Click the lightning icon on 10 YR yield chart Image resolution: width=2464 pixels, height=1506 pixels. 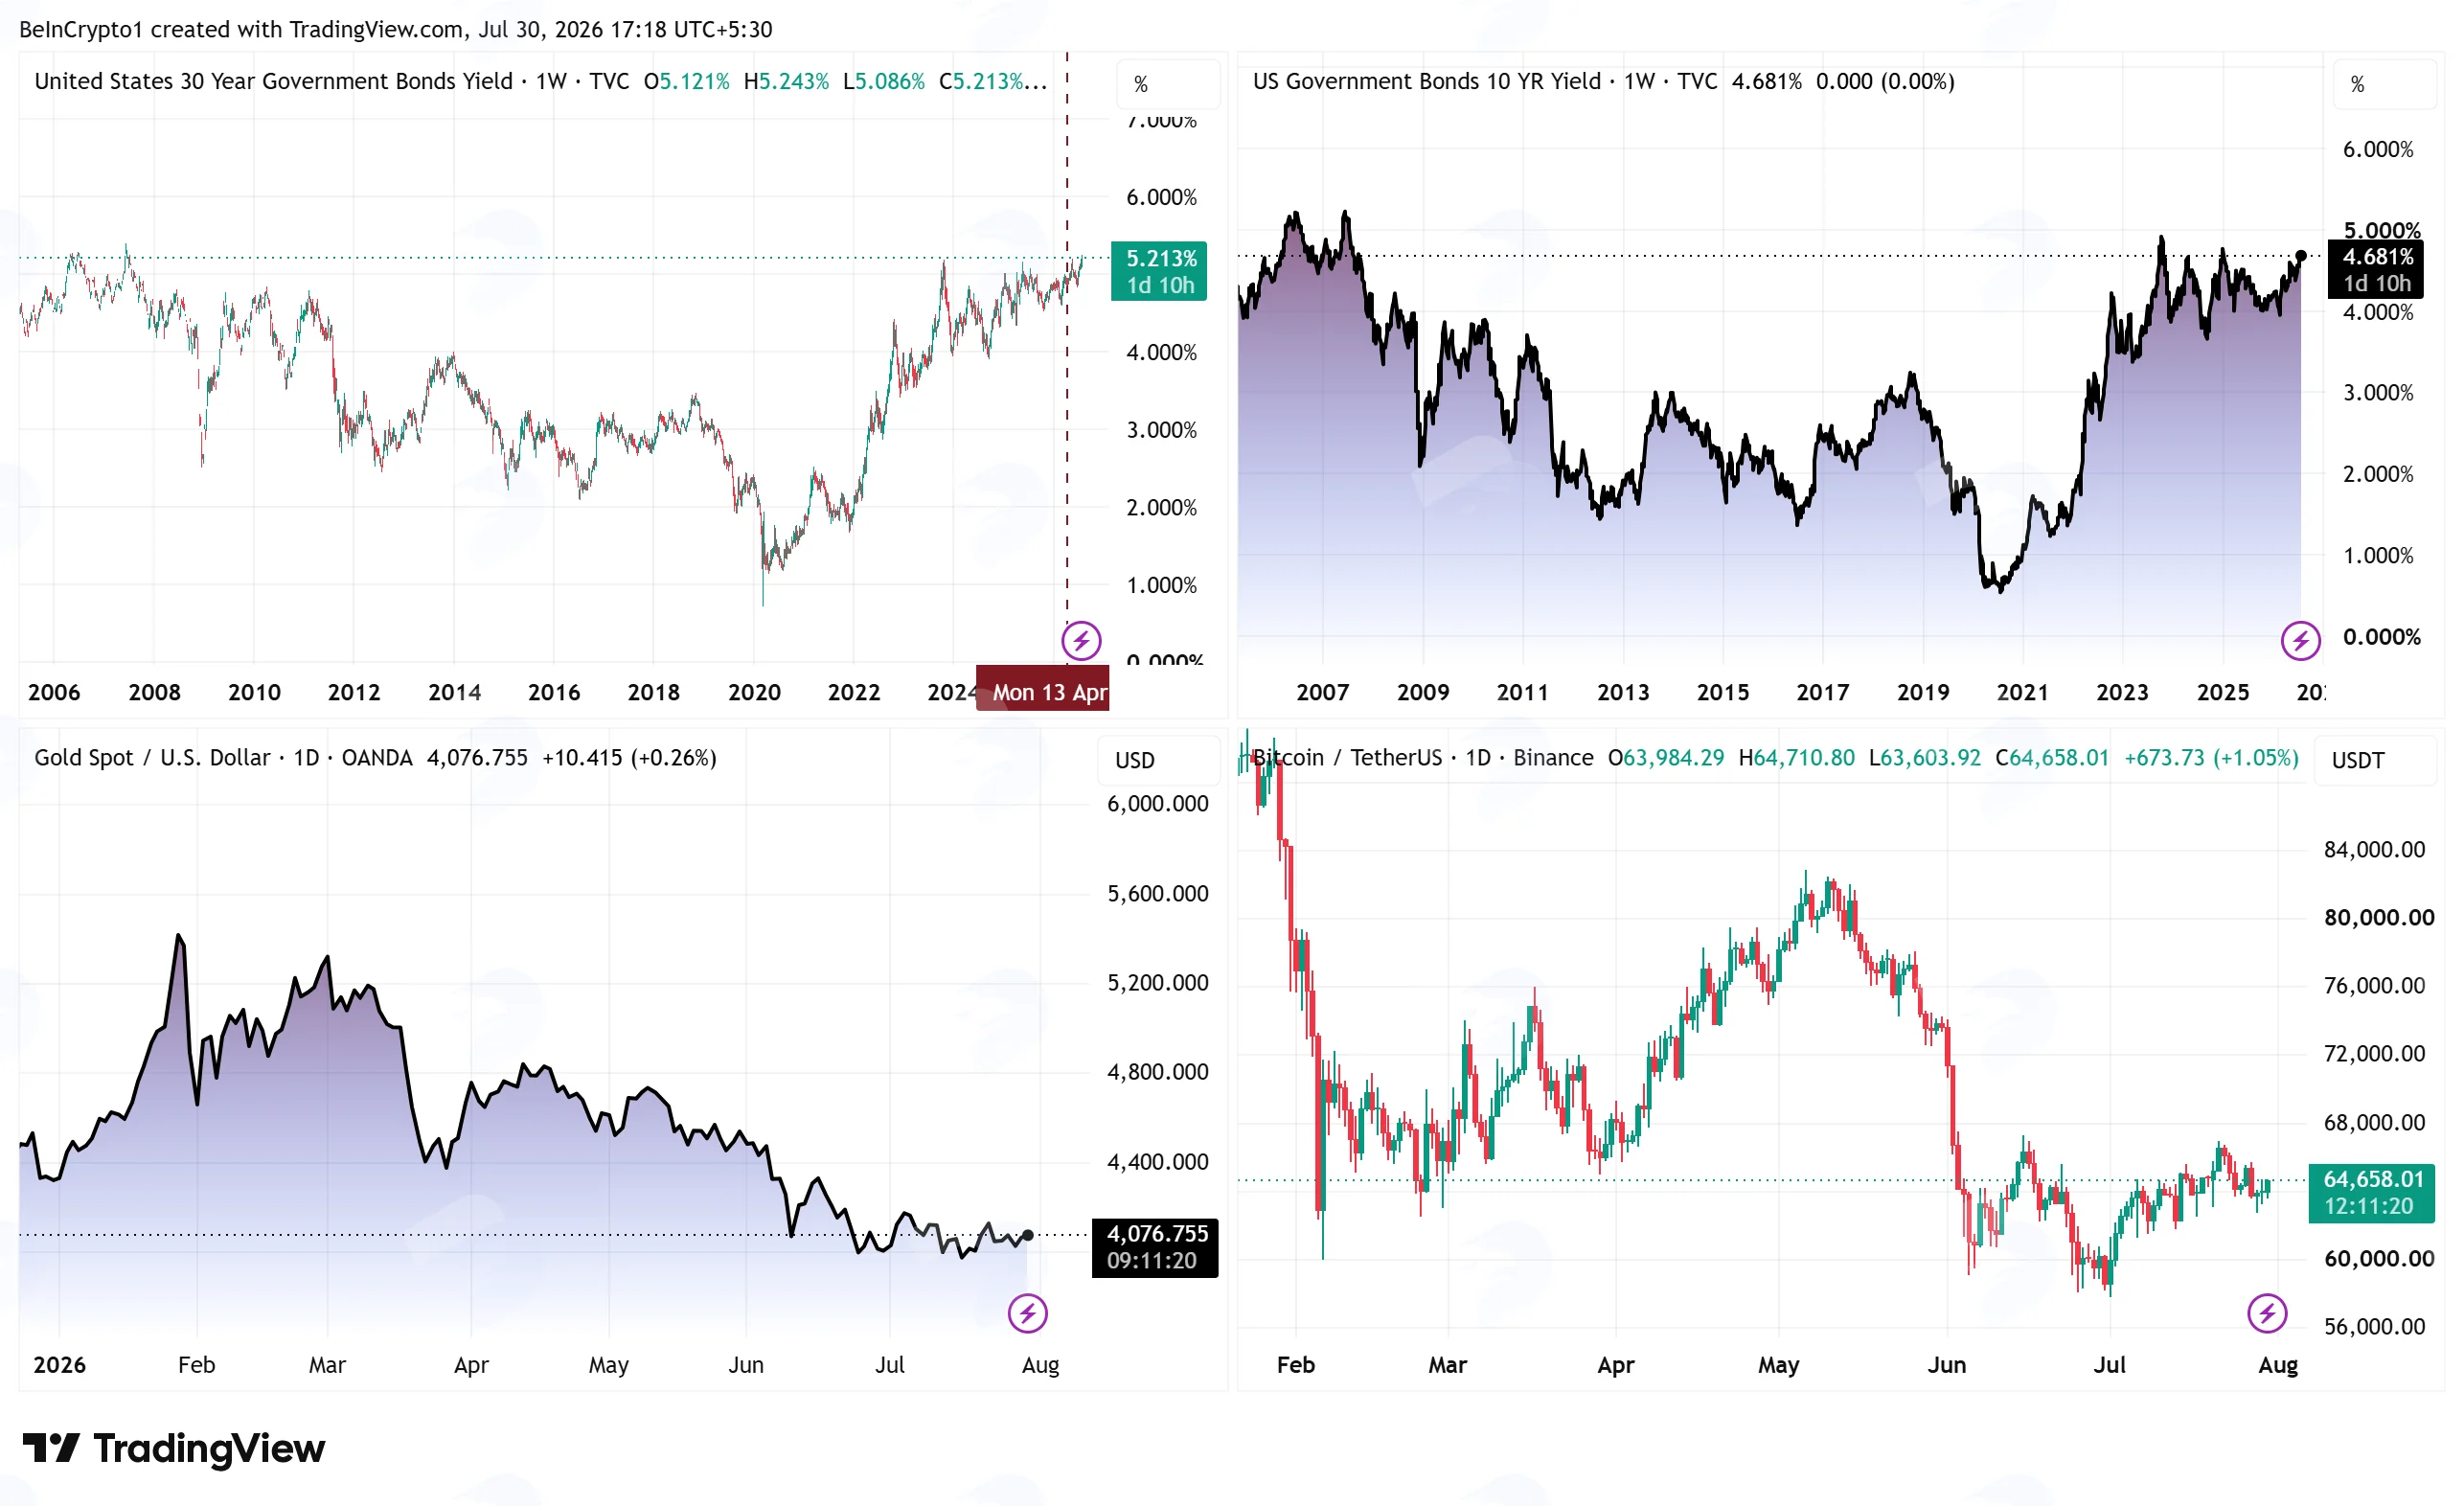[x=2300, y=640]
